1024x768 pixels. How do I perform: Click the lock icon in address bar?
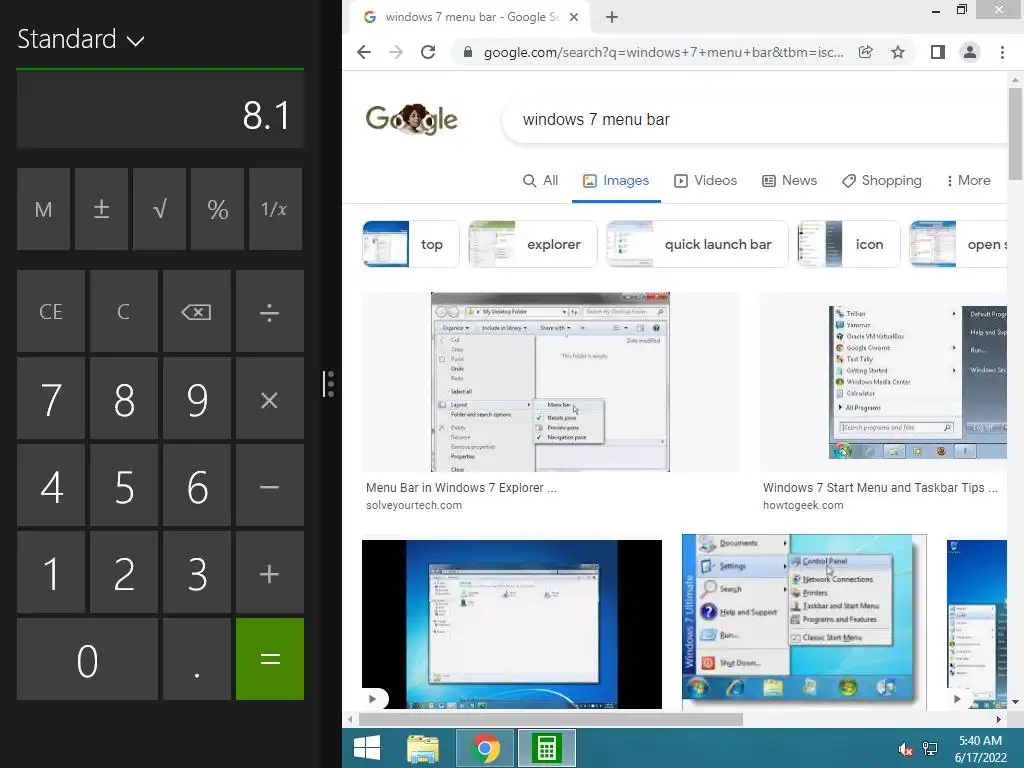coord(468,52)
